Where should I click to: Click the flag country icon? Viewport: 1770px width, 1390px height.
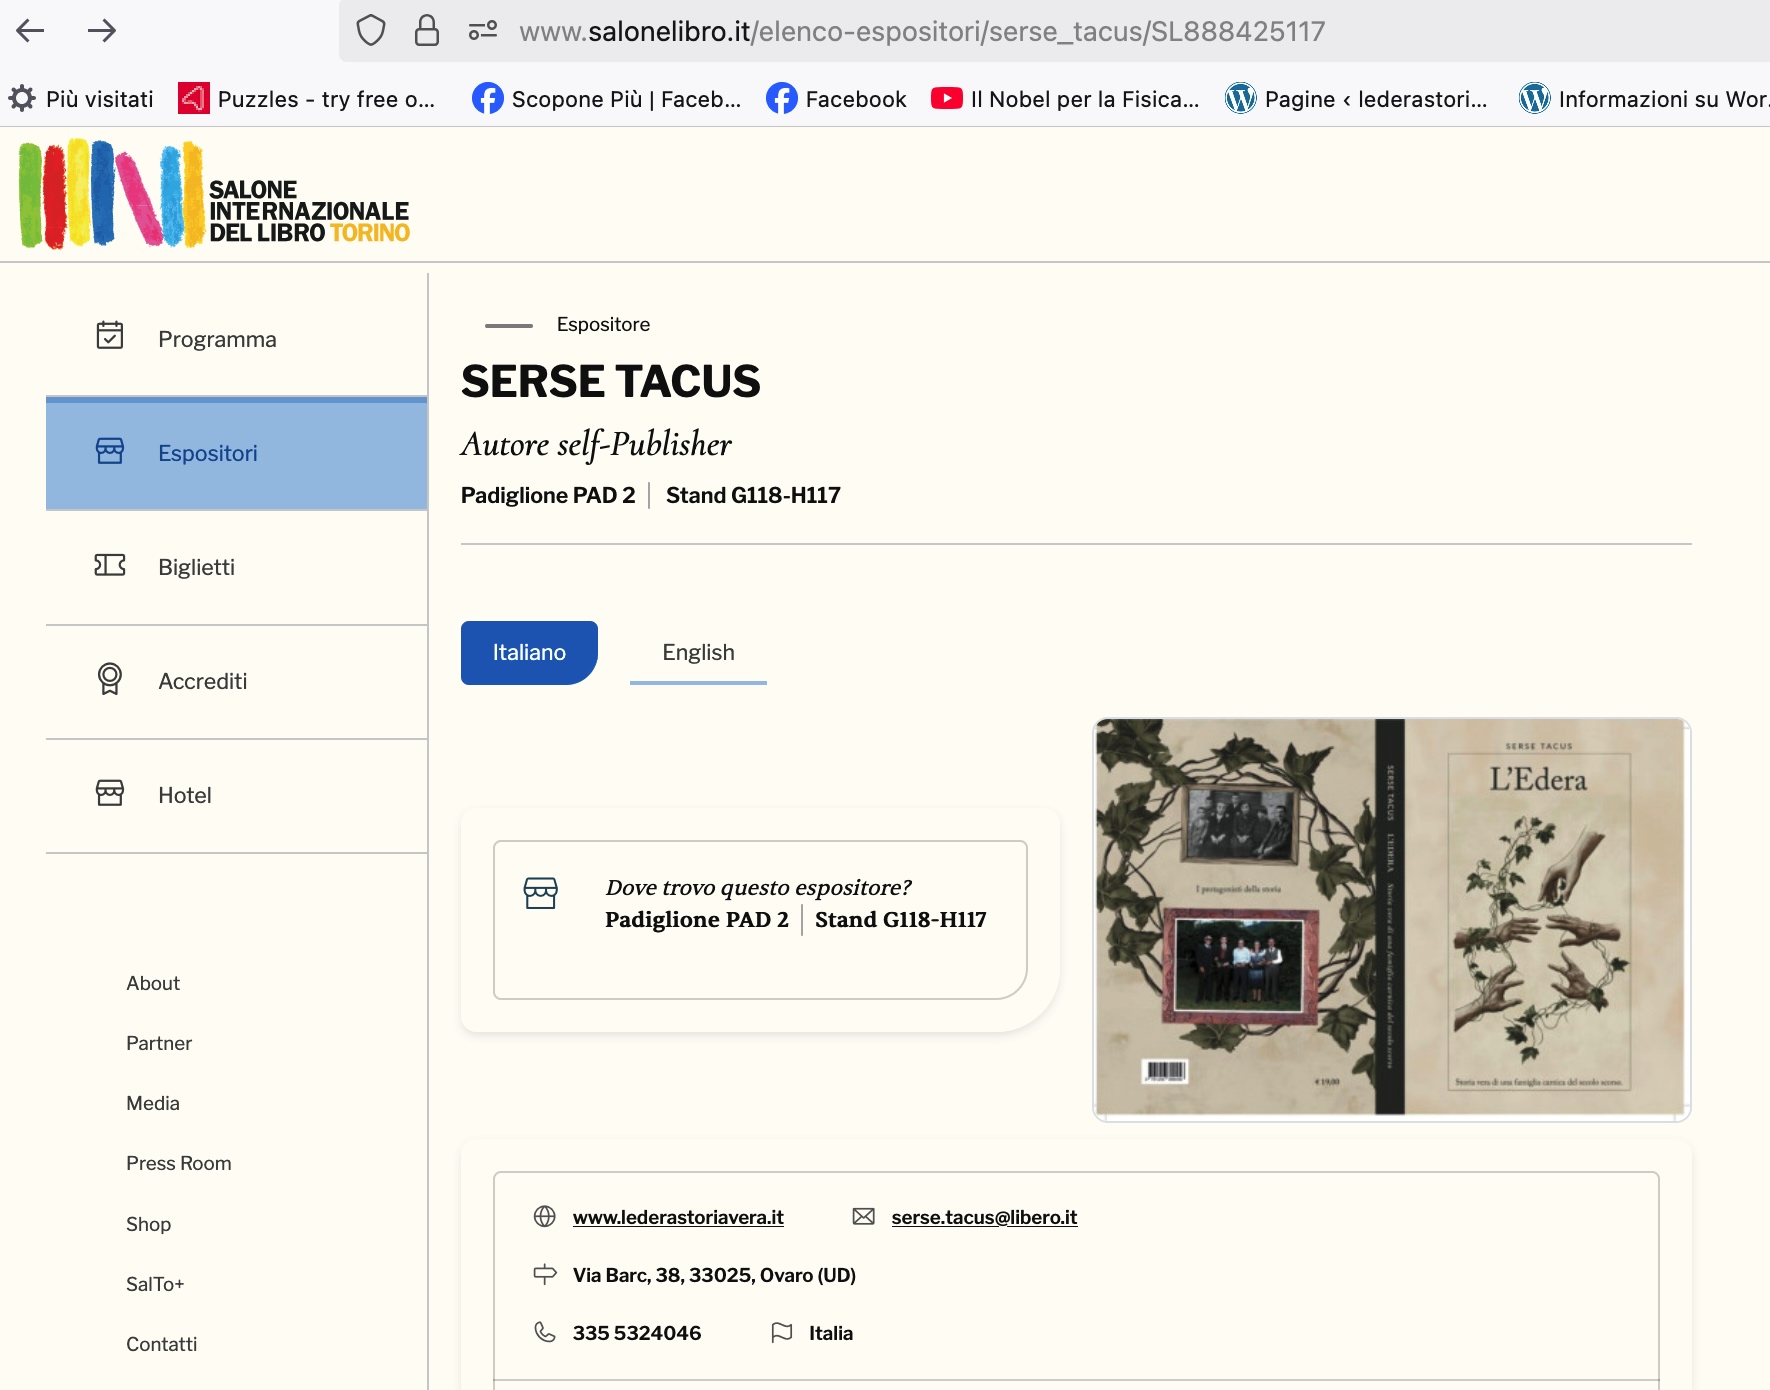click(x=782, y=1332)
